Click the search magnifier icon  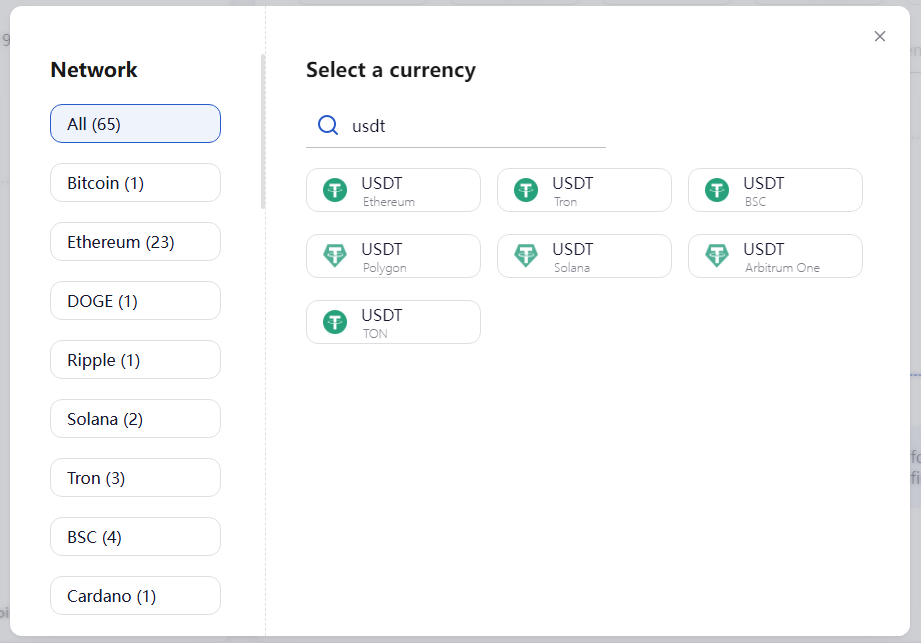[328, 125]
